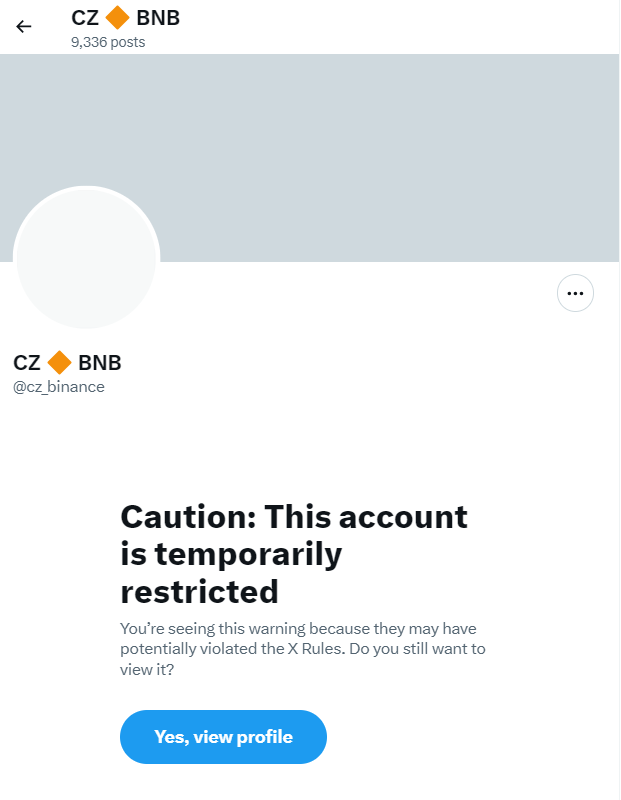Click the "CZ" text in the top header
The width and height of the screenshot is (621, 800).
pyautogui.click(x=85, y=17)
